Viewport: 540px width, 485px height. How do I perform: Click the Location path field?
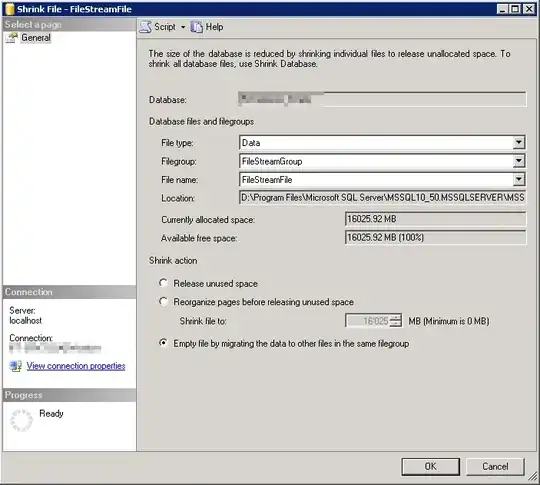pyautogui.click(x=382, y=198)
